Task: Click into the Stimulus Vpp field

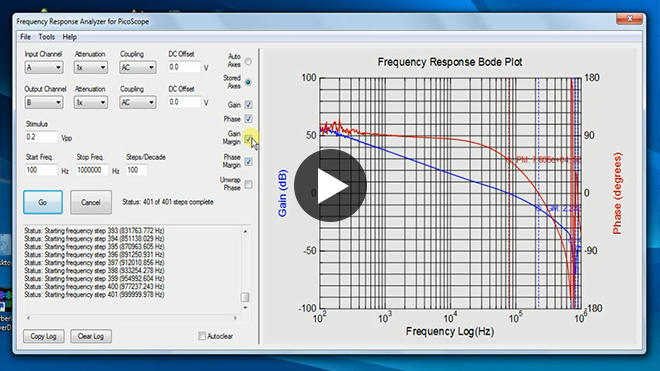Action: coord(41,137)
